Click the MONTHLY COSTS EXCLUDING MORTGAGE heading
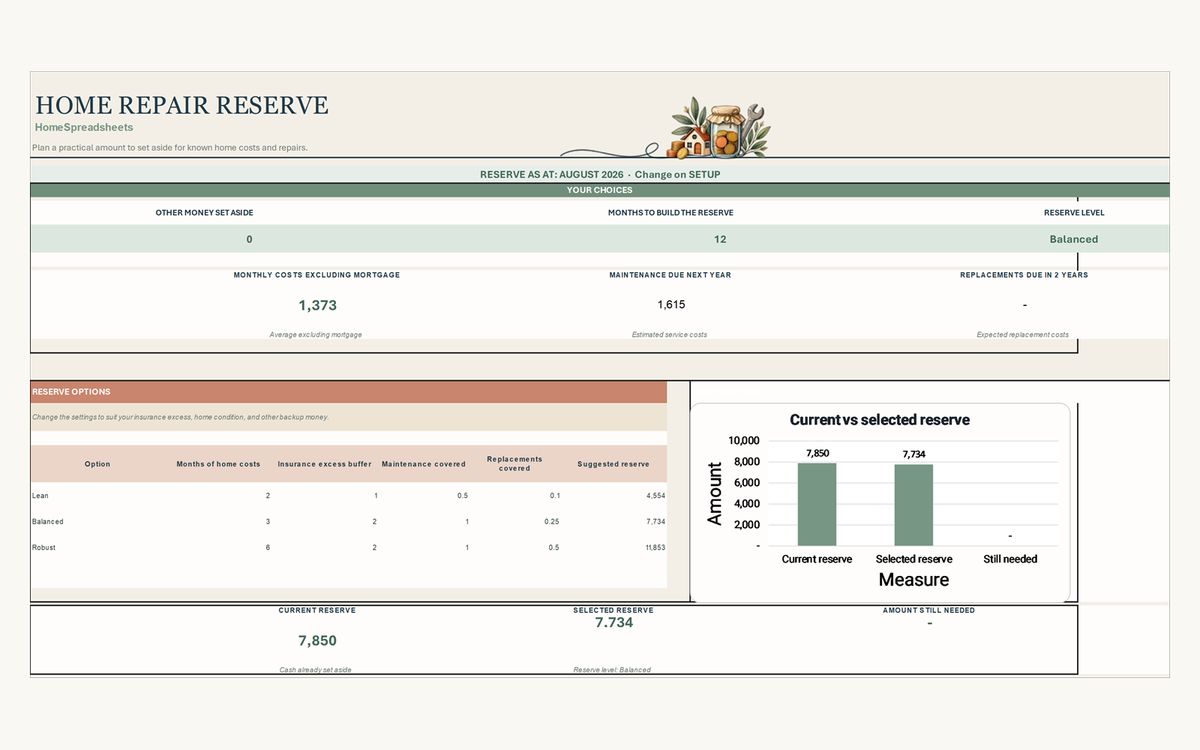The image size is (1200, 750). pos(316,275)
